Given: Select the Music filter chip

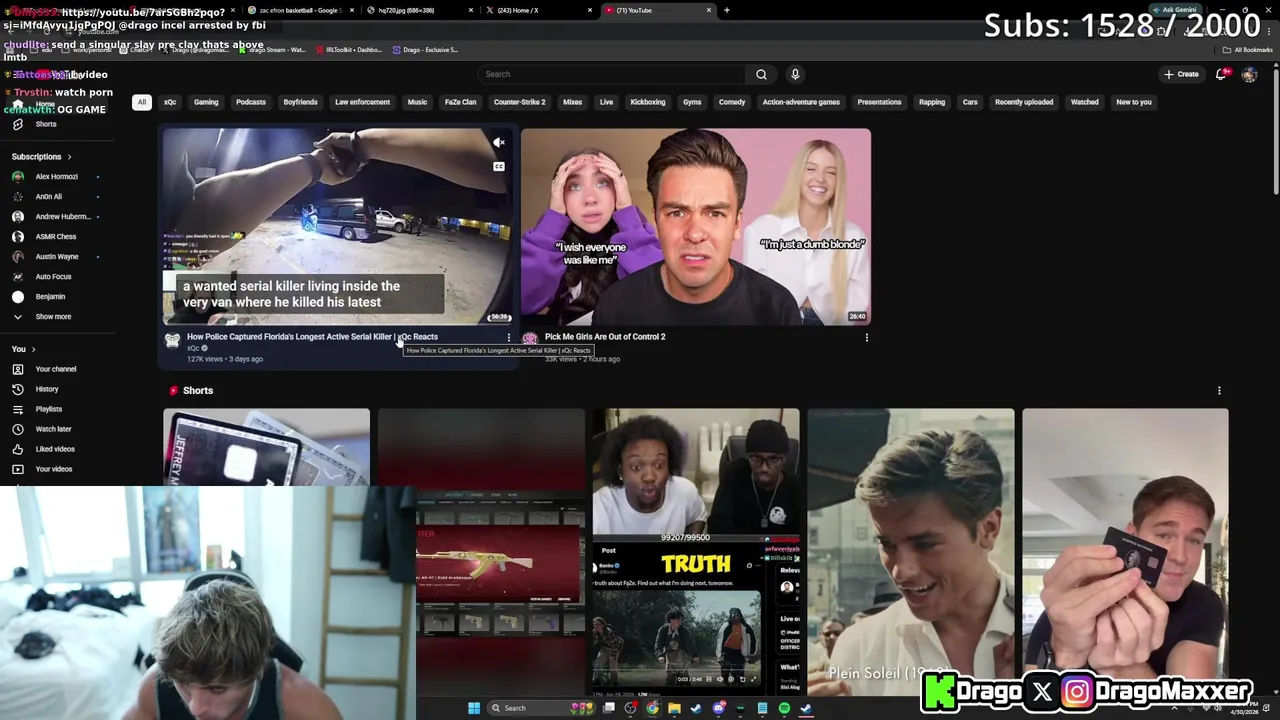Looking at the screenshot, I should coord(417,102).
